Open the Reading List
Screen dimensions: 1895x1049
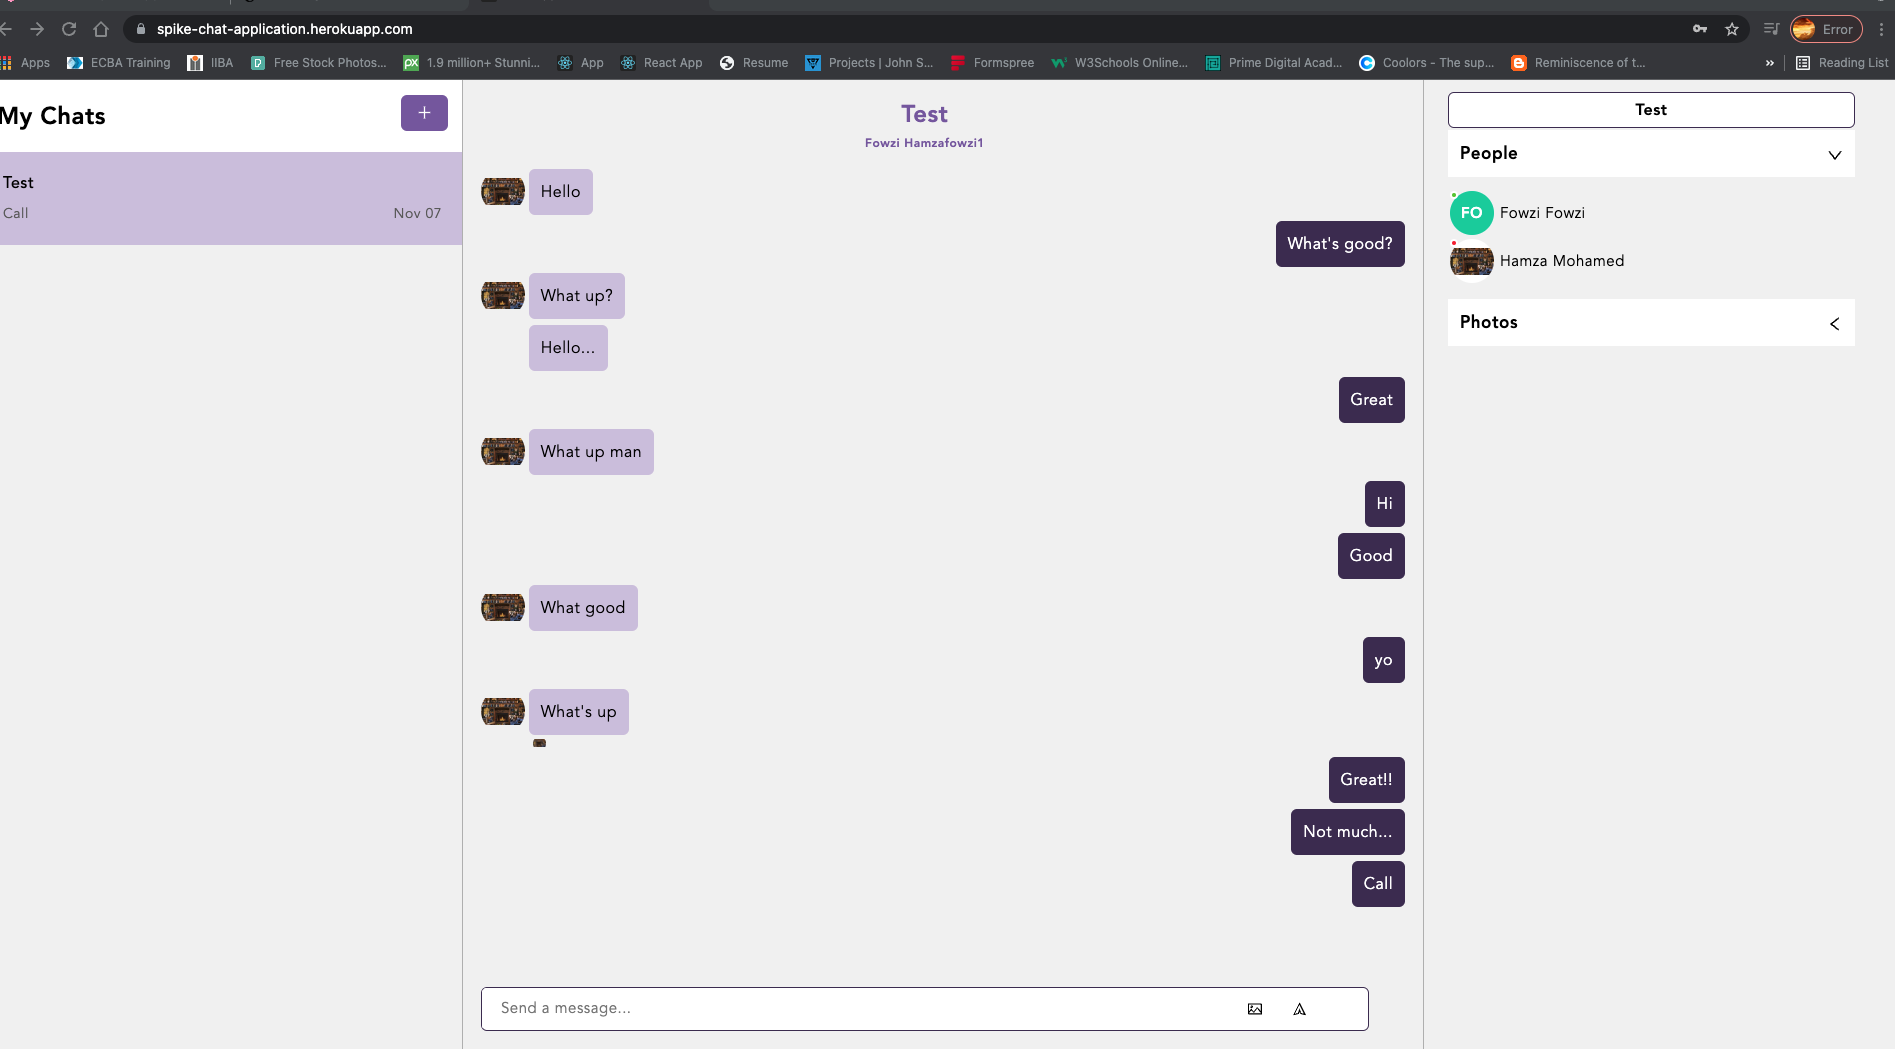(1842, 63)
